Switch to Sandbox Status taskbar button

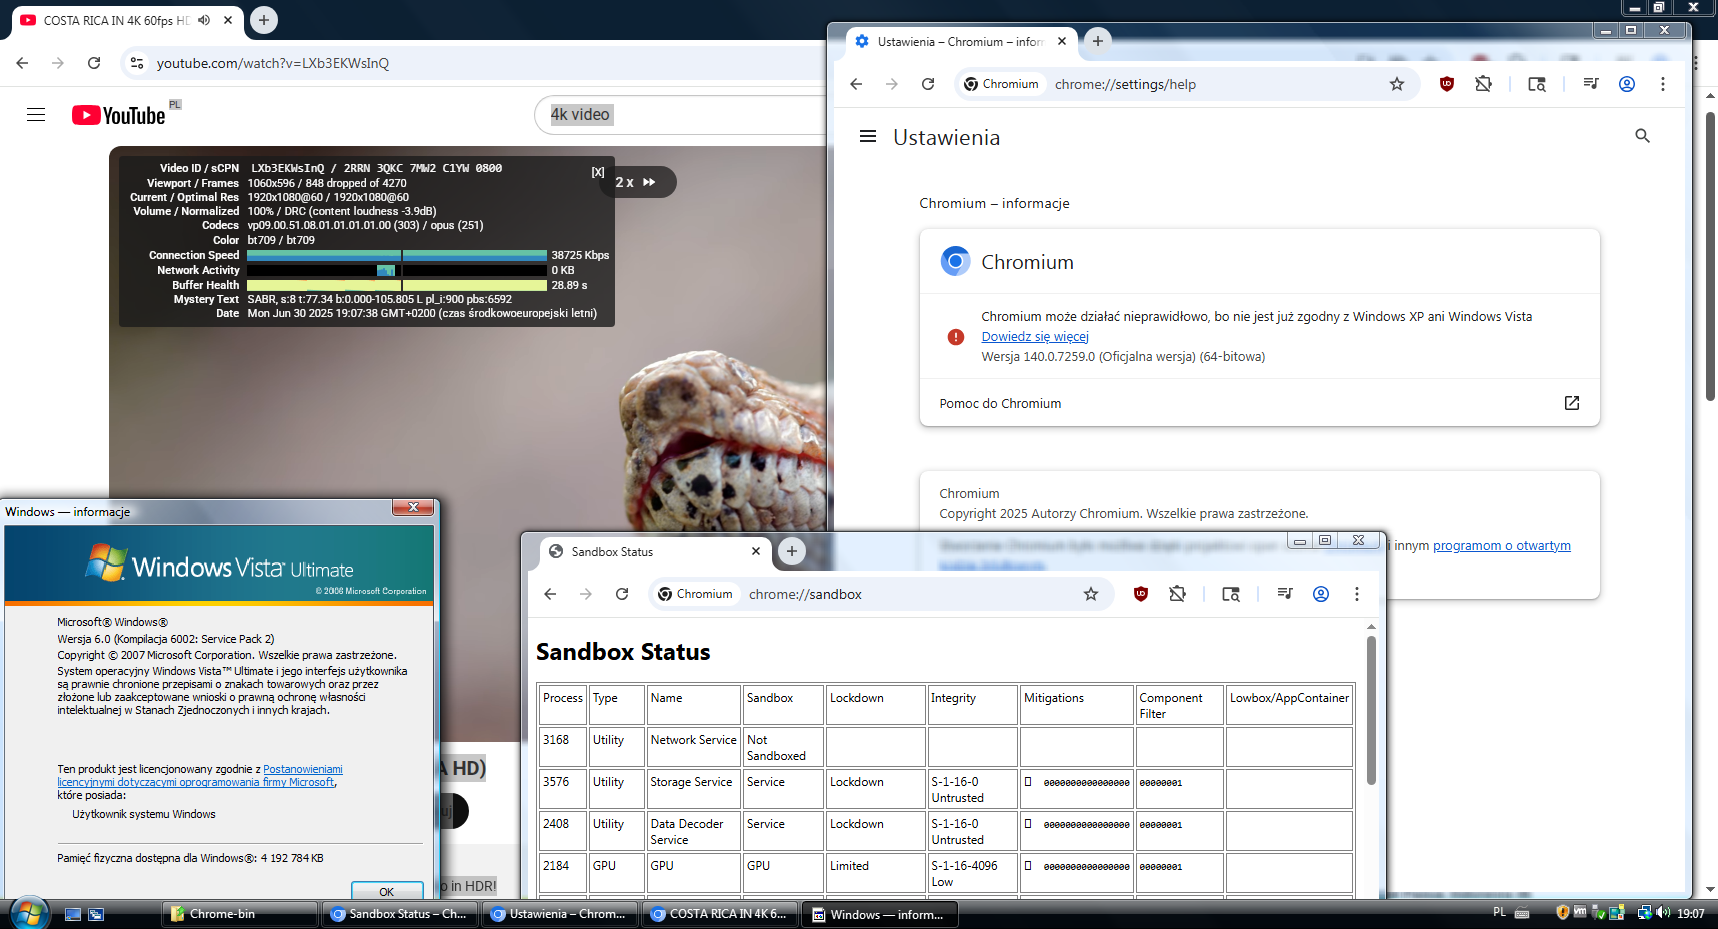point(399,914)
